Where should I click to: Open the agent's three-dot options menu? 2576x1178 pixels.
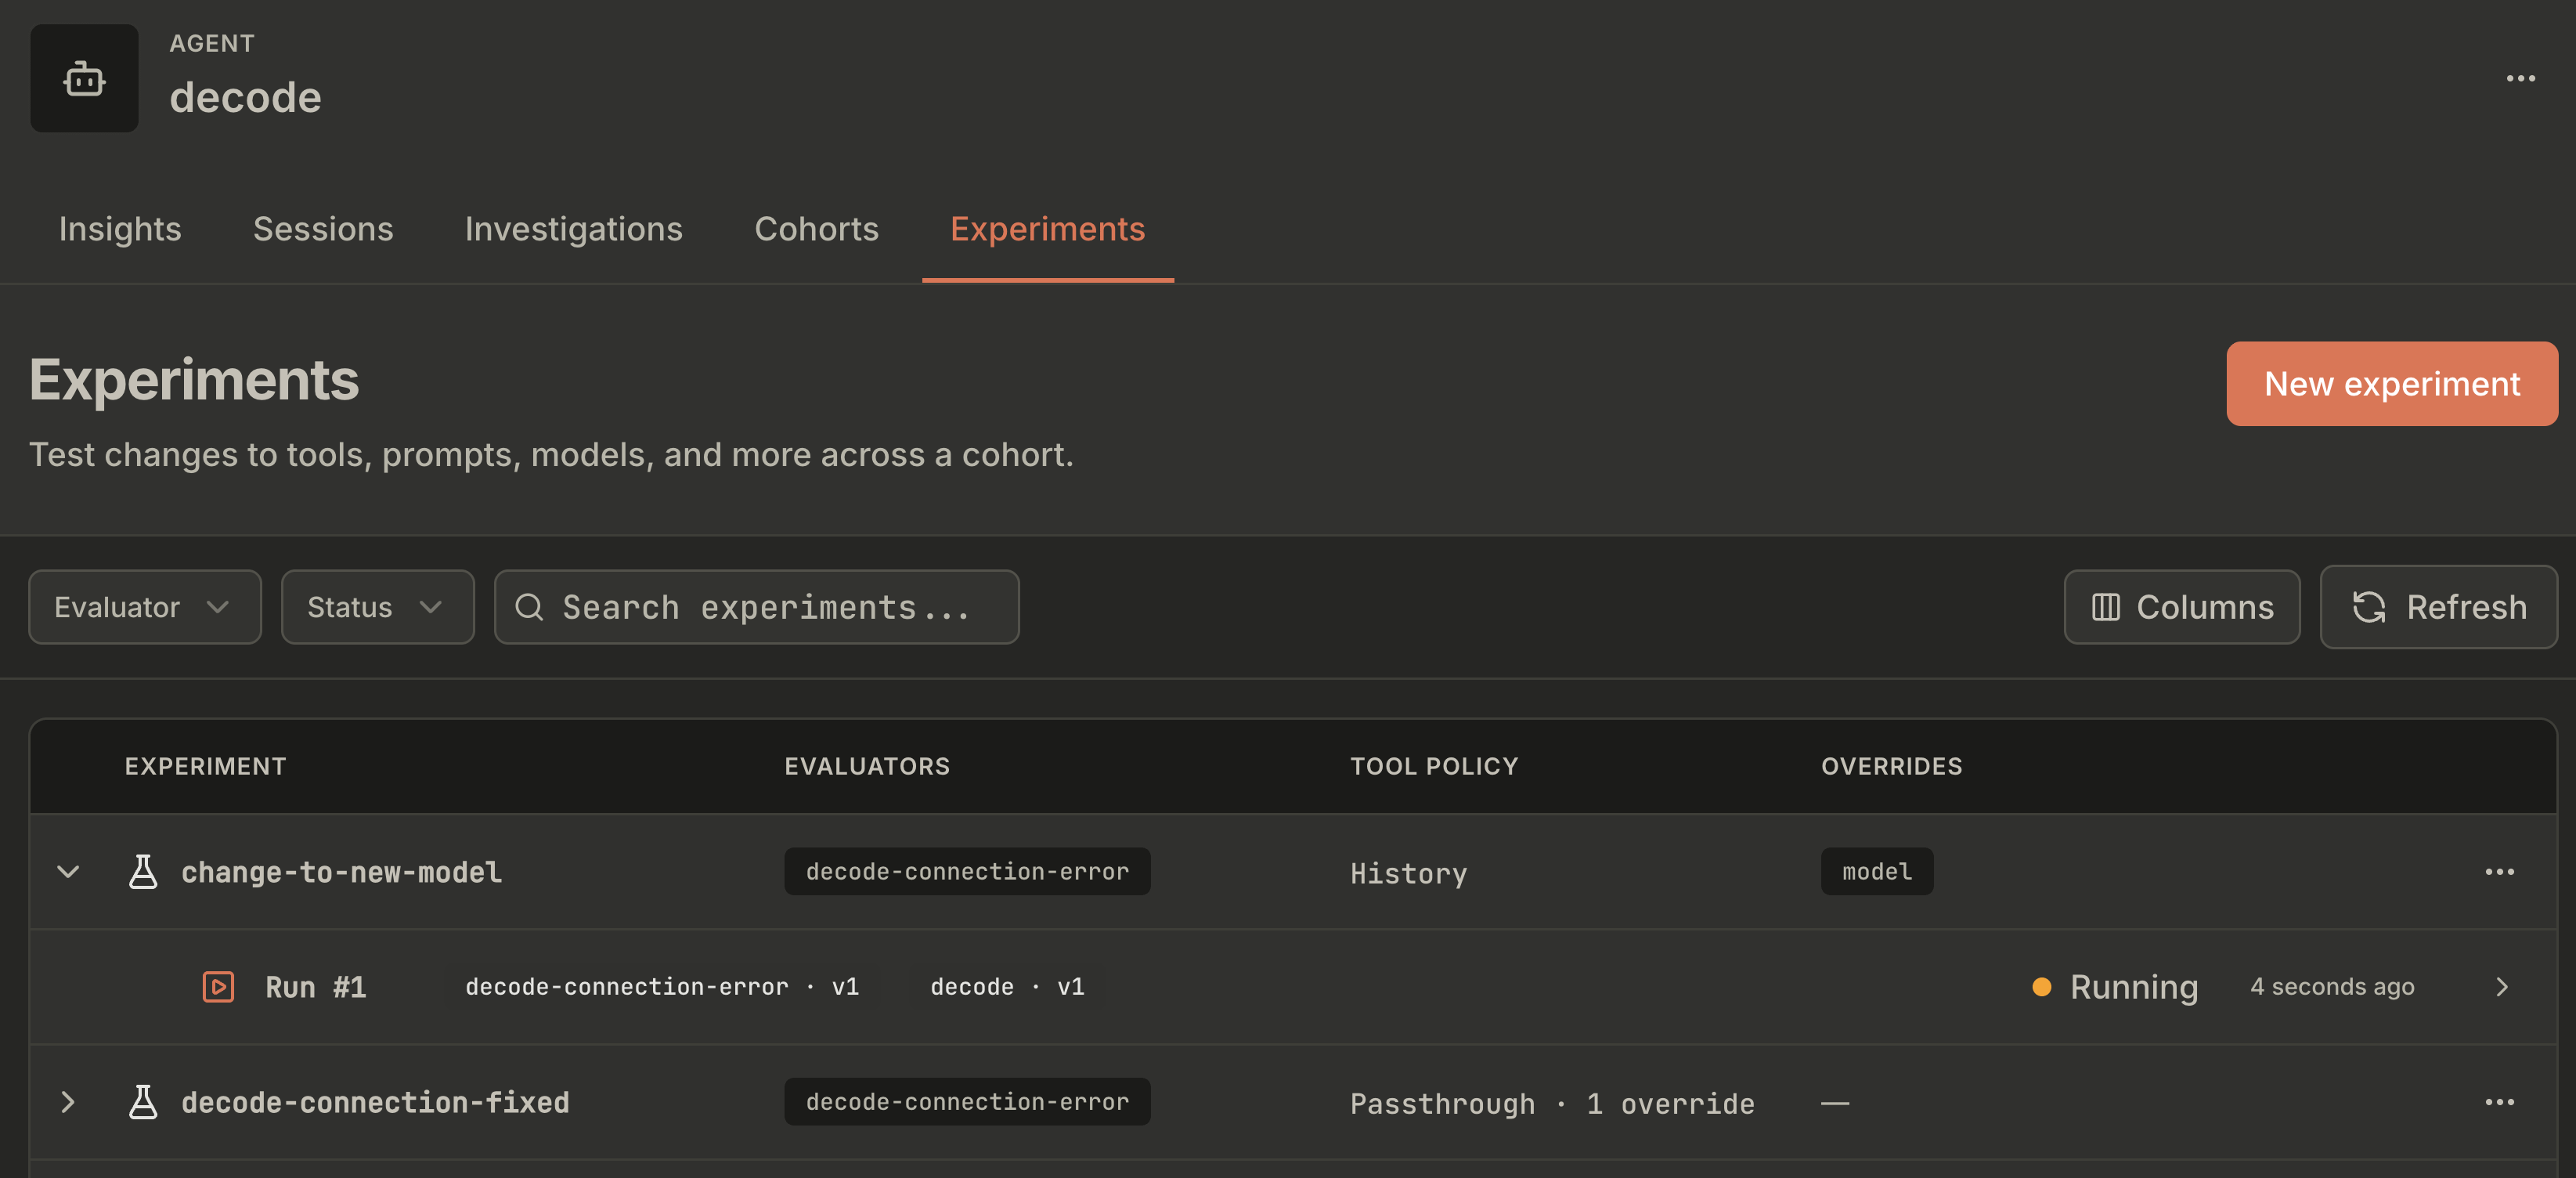[2520, 78]
